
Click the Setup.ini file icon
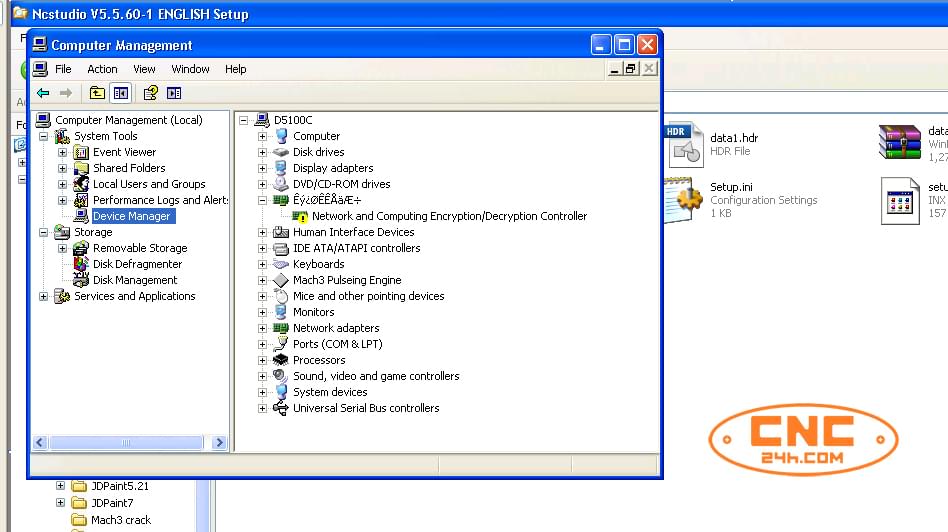[x=685, y=200]
